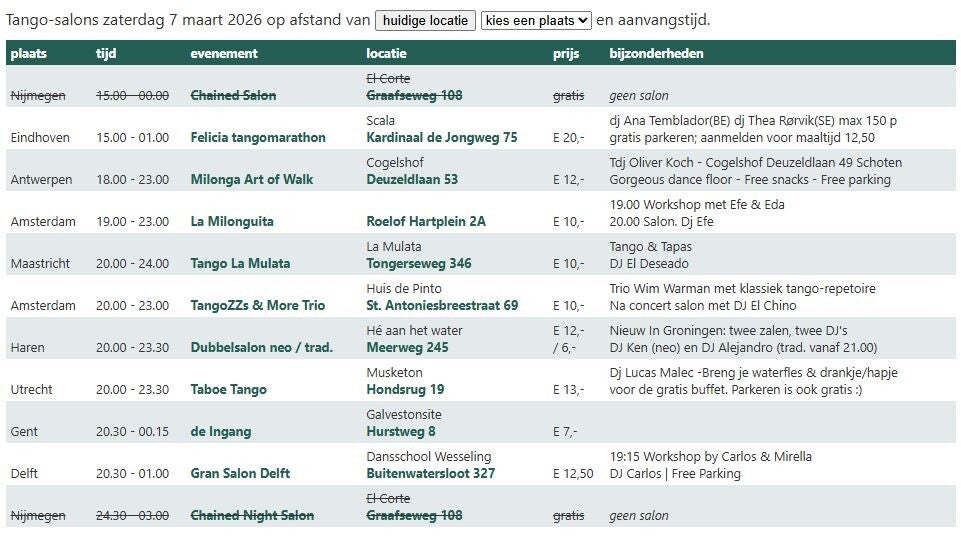Click the time '15.00 - 01.00'
This screenshot has height=538, width=961.
132,137
